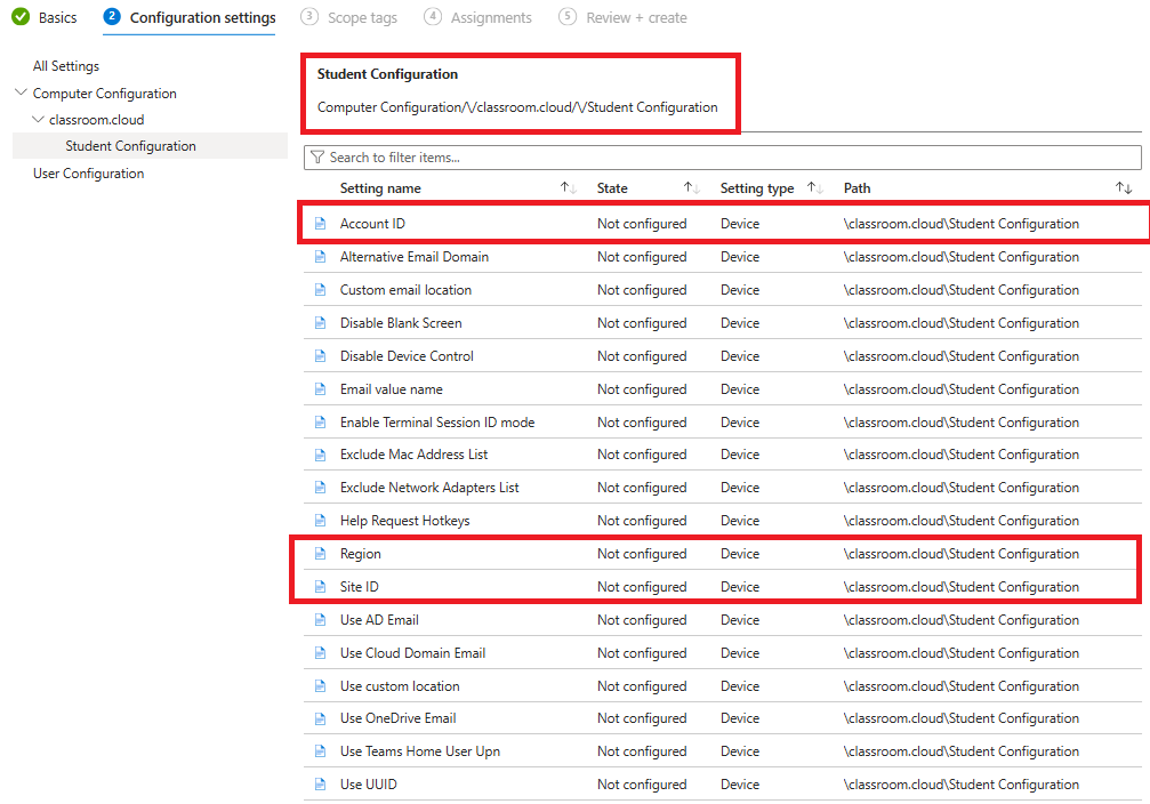Open the Region setting
1150x804 pixels.
360,554
